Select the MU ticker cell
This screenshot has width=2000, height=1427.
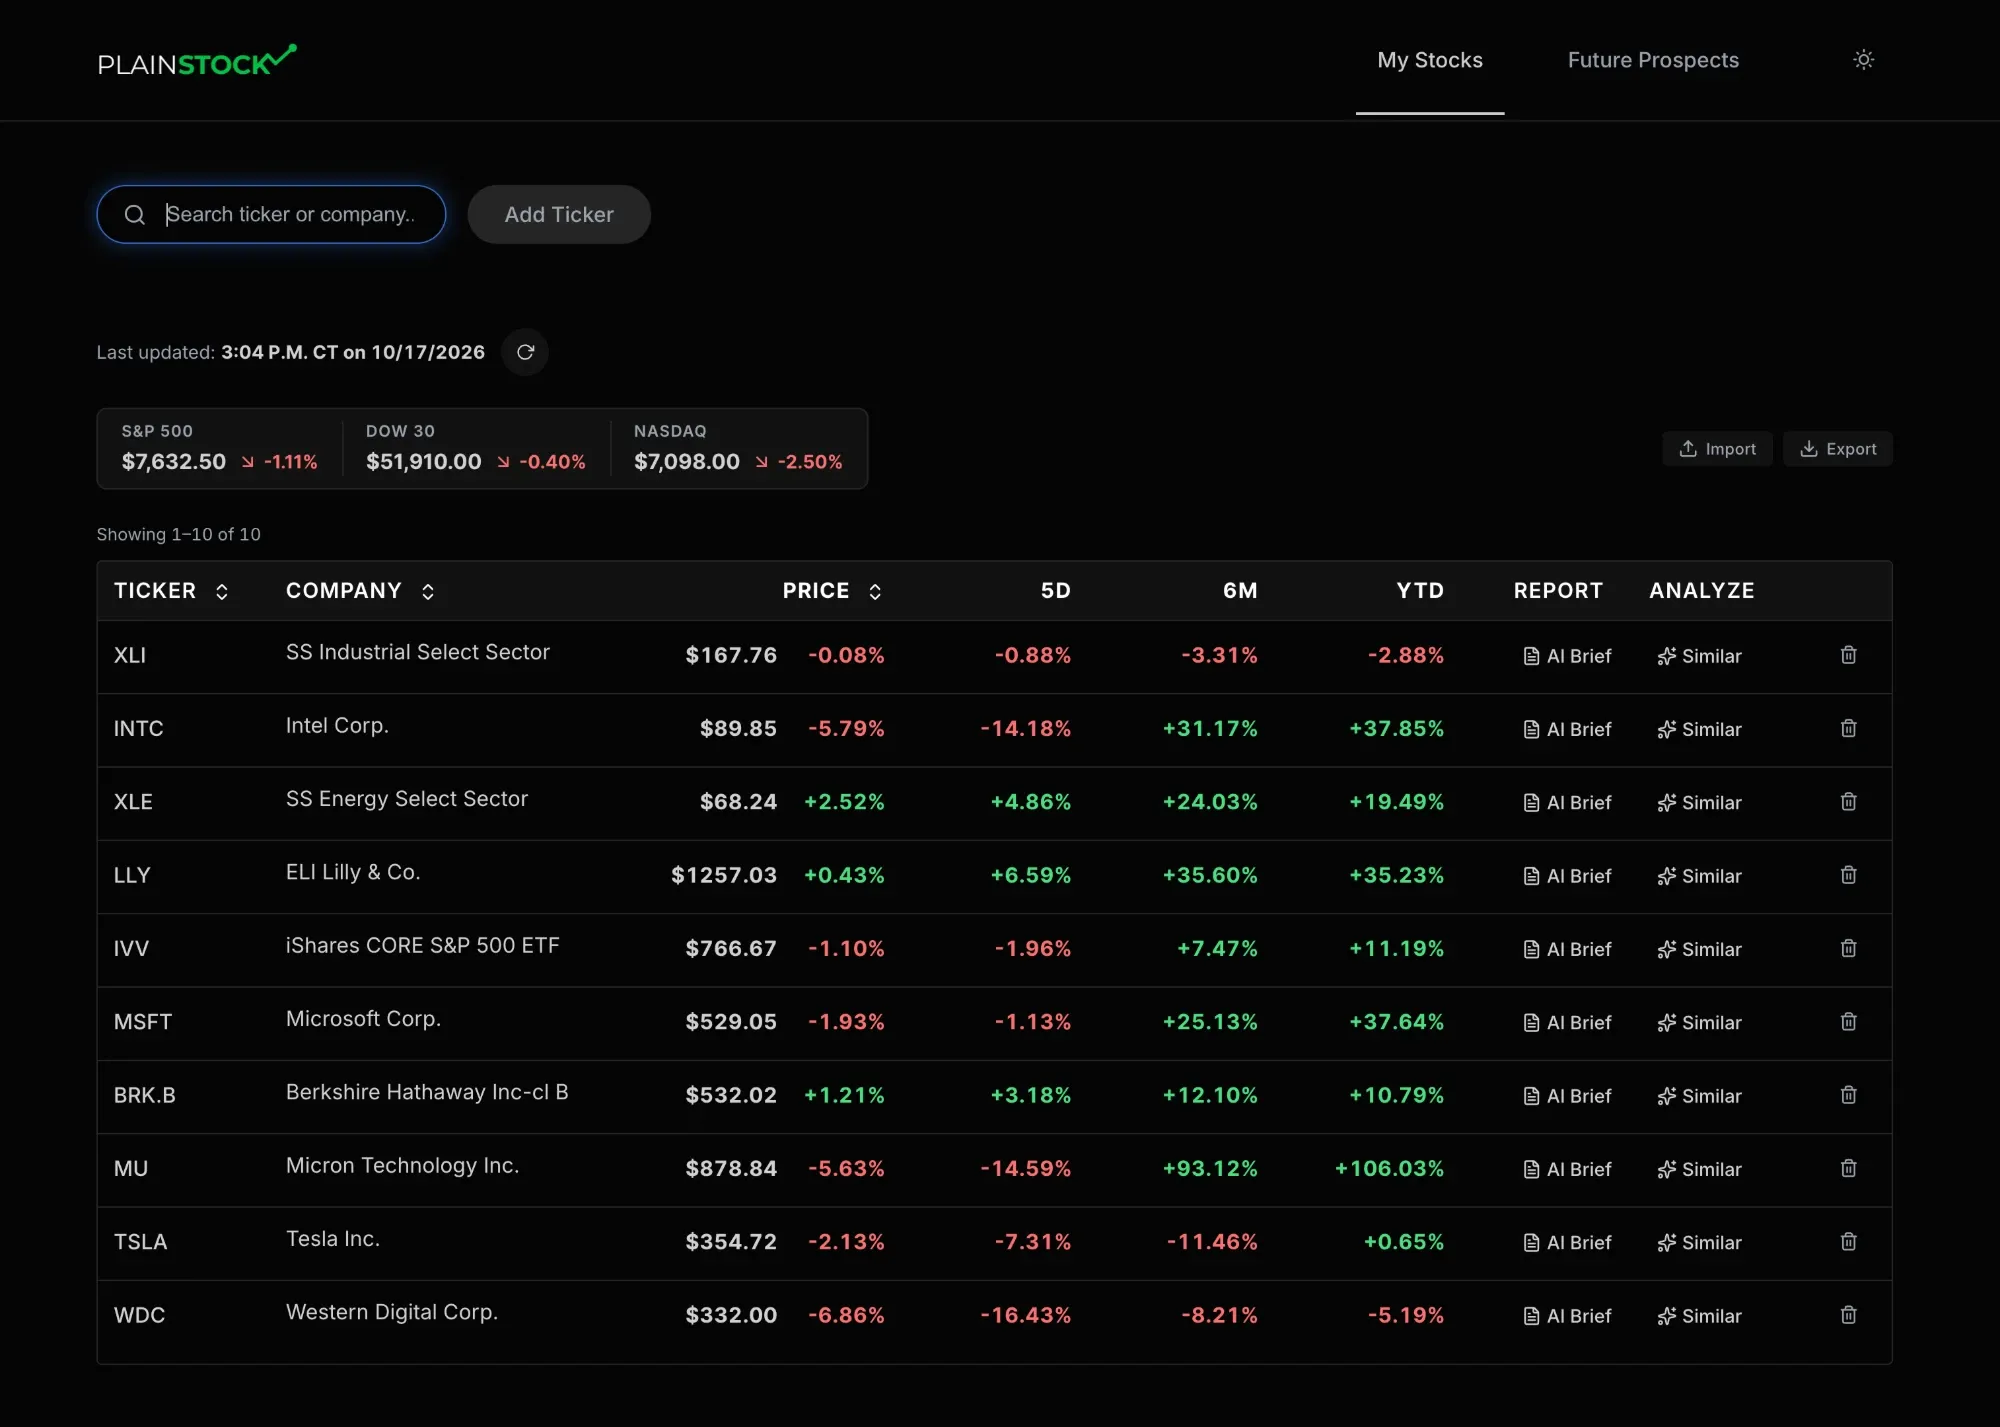coord(131,1168)
